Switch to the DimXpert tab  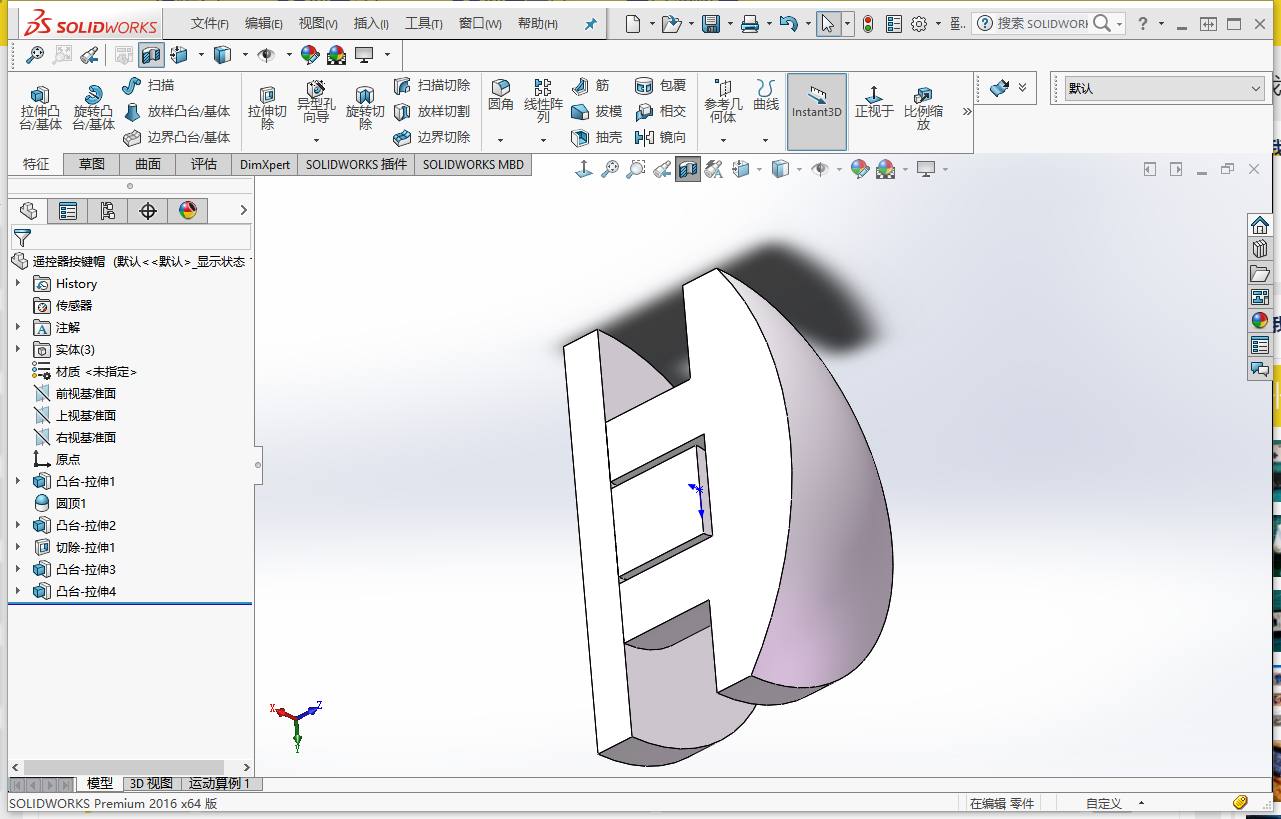265,164
